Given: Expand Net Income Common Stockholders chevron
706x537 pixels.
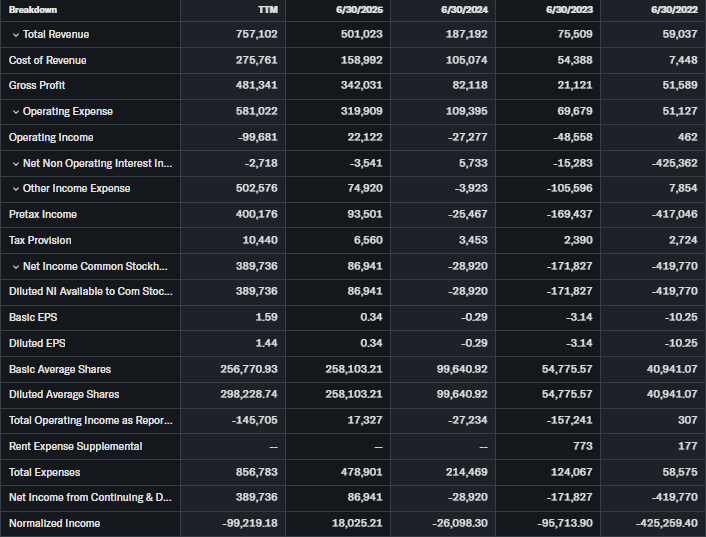Looking at the screenshot, I should [x=16, y=266].
